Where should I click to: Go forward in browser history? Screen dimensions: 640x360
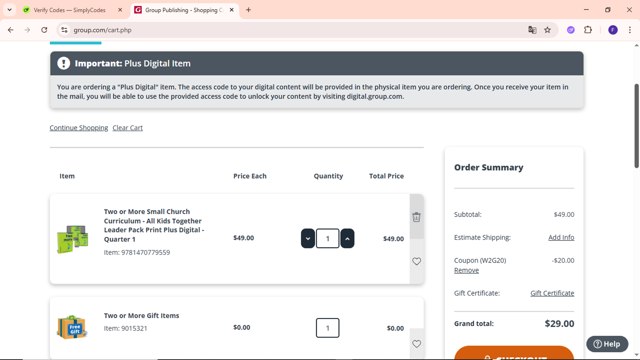coord(27,30)
